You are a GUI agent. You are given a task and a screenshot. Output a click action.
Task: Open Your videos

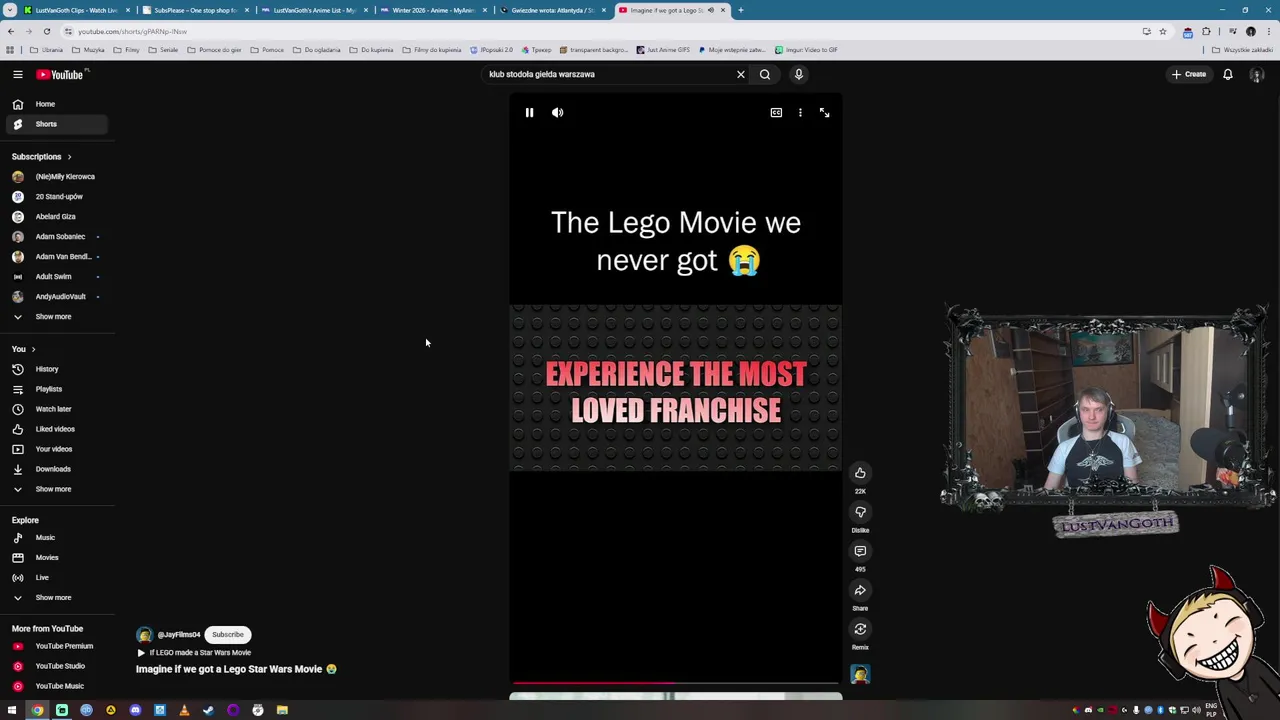pos(55,449)
